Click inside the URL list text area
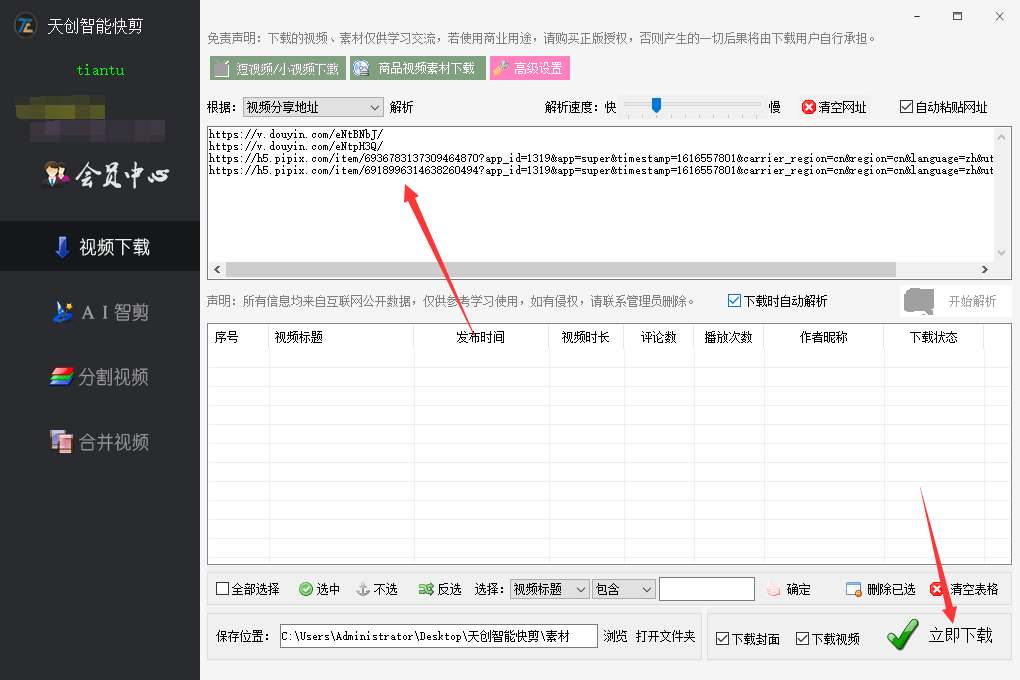The height and width of the screenshot is (680, 1020). click(x=600, y=195)
